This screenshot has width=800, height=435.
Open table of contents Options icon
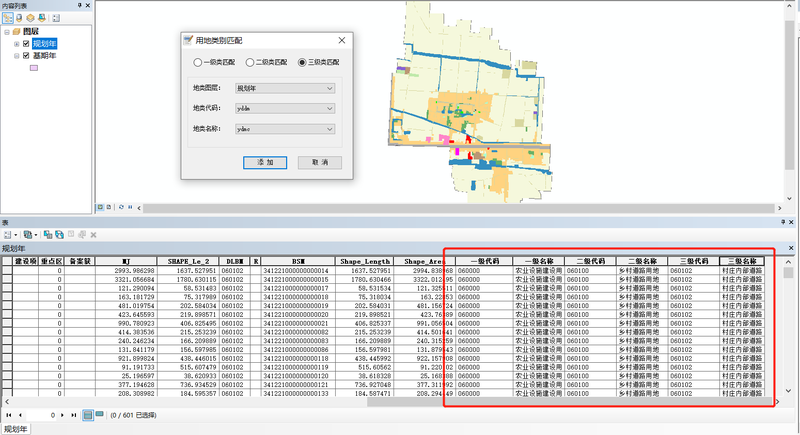click(56, 18)
